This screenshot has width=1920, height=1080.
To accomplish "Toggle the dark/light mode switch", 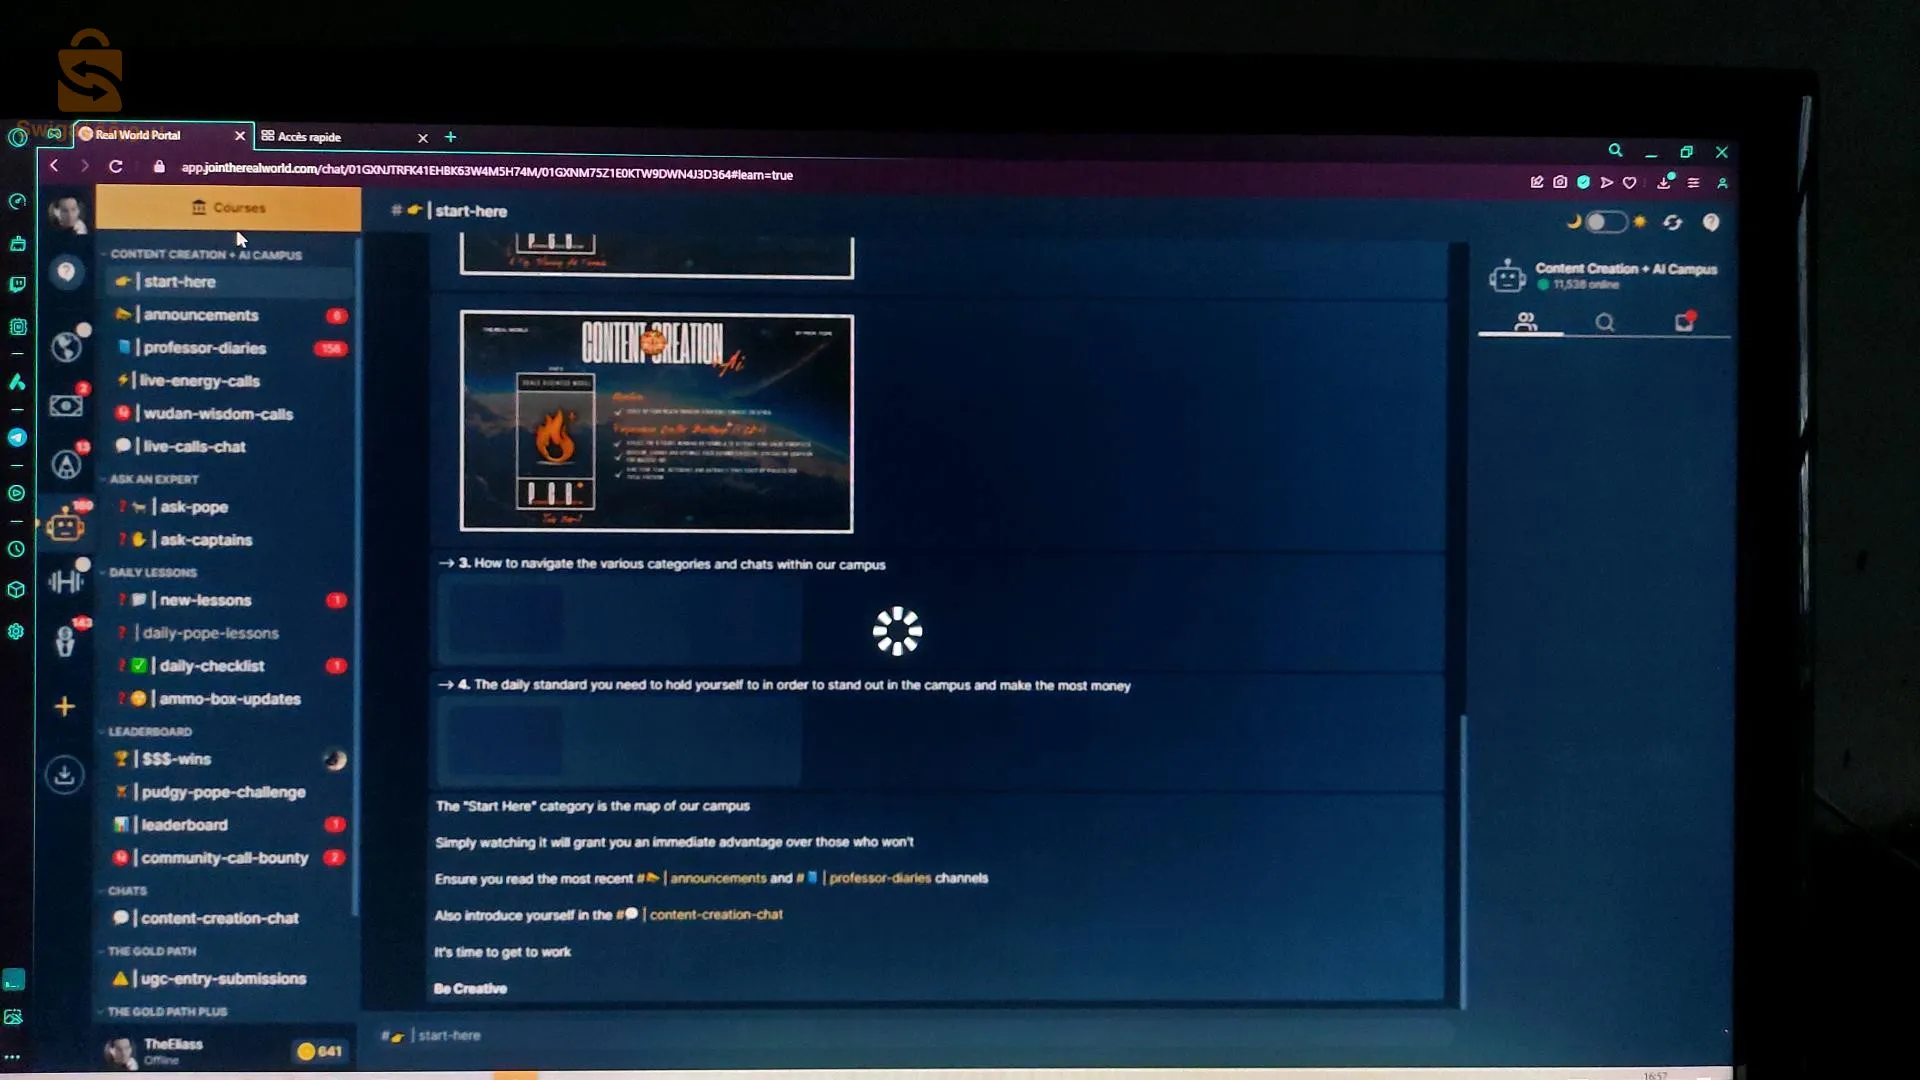I will [1606, 222].
